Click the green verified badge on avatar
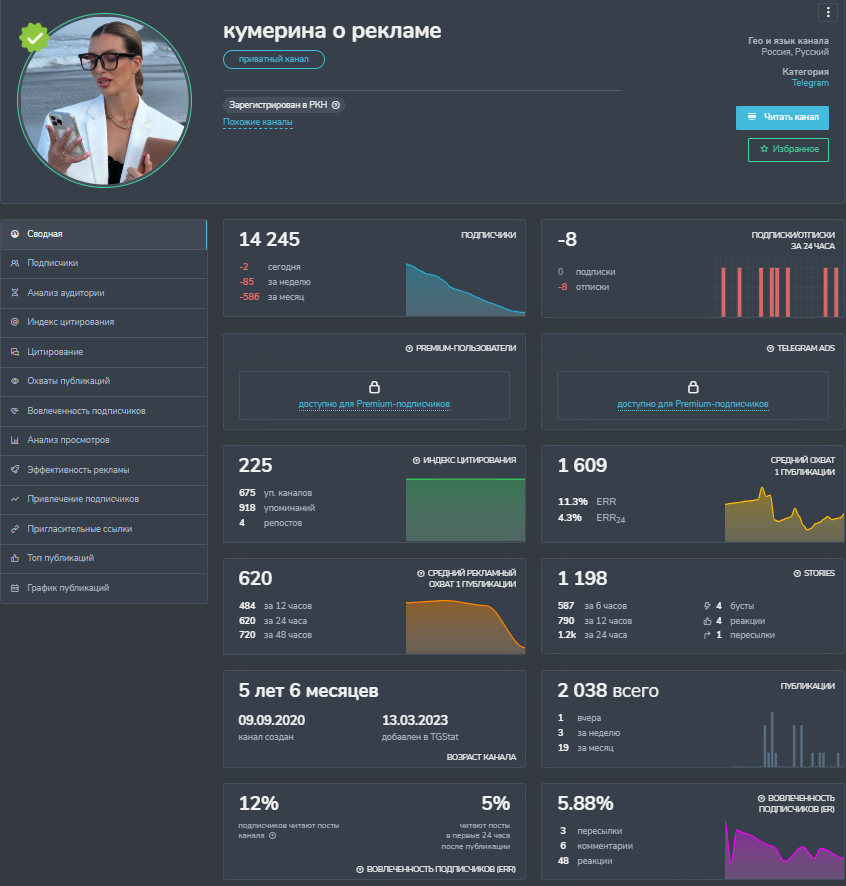Screen dimensions: 846x886 35,38
